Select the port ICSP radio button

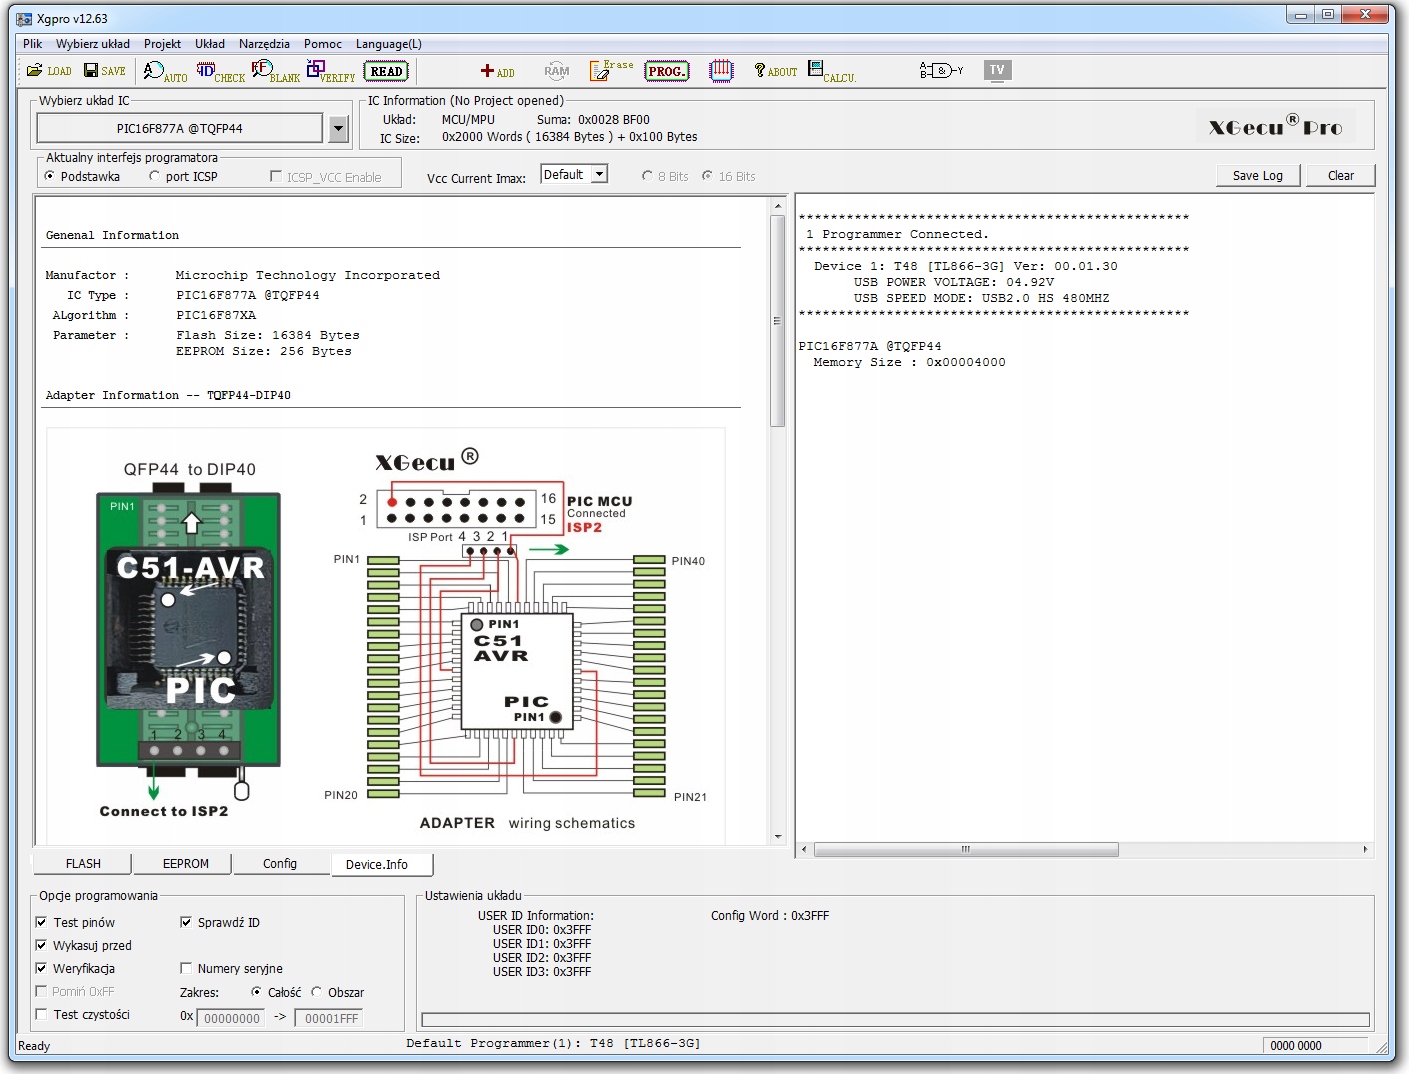point(155,177)
